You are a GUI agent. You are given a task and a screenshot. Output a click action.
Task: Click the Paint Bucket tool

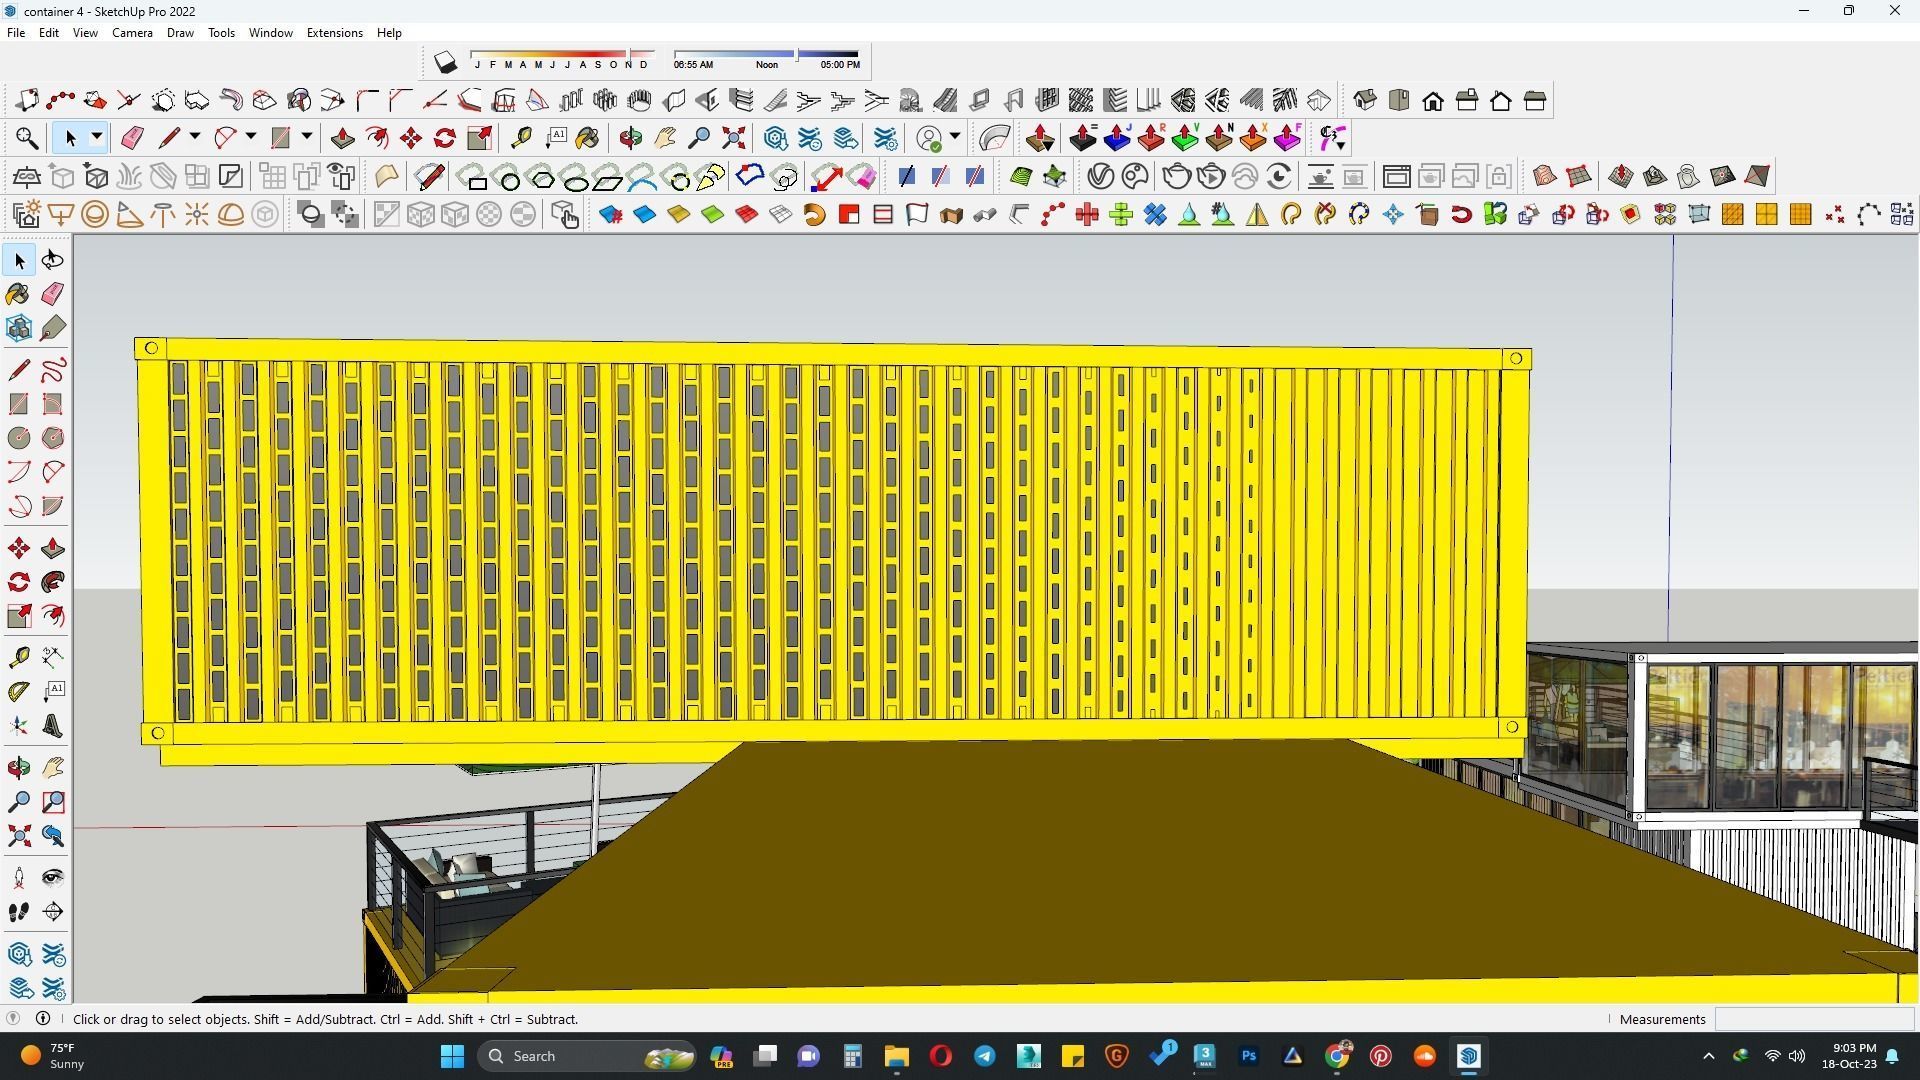coord(19,293)
